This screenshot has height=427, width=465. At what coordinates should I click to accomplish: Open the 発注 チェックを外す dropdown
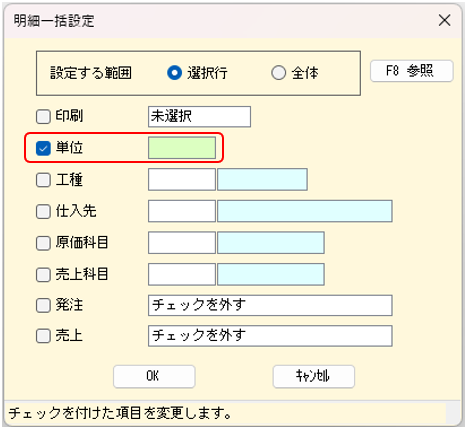coord(270,305)
